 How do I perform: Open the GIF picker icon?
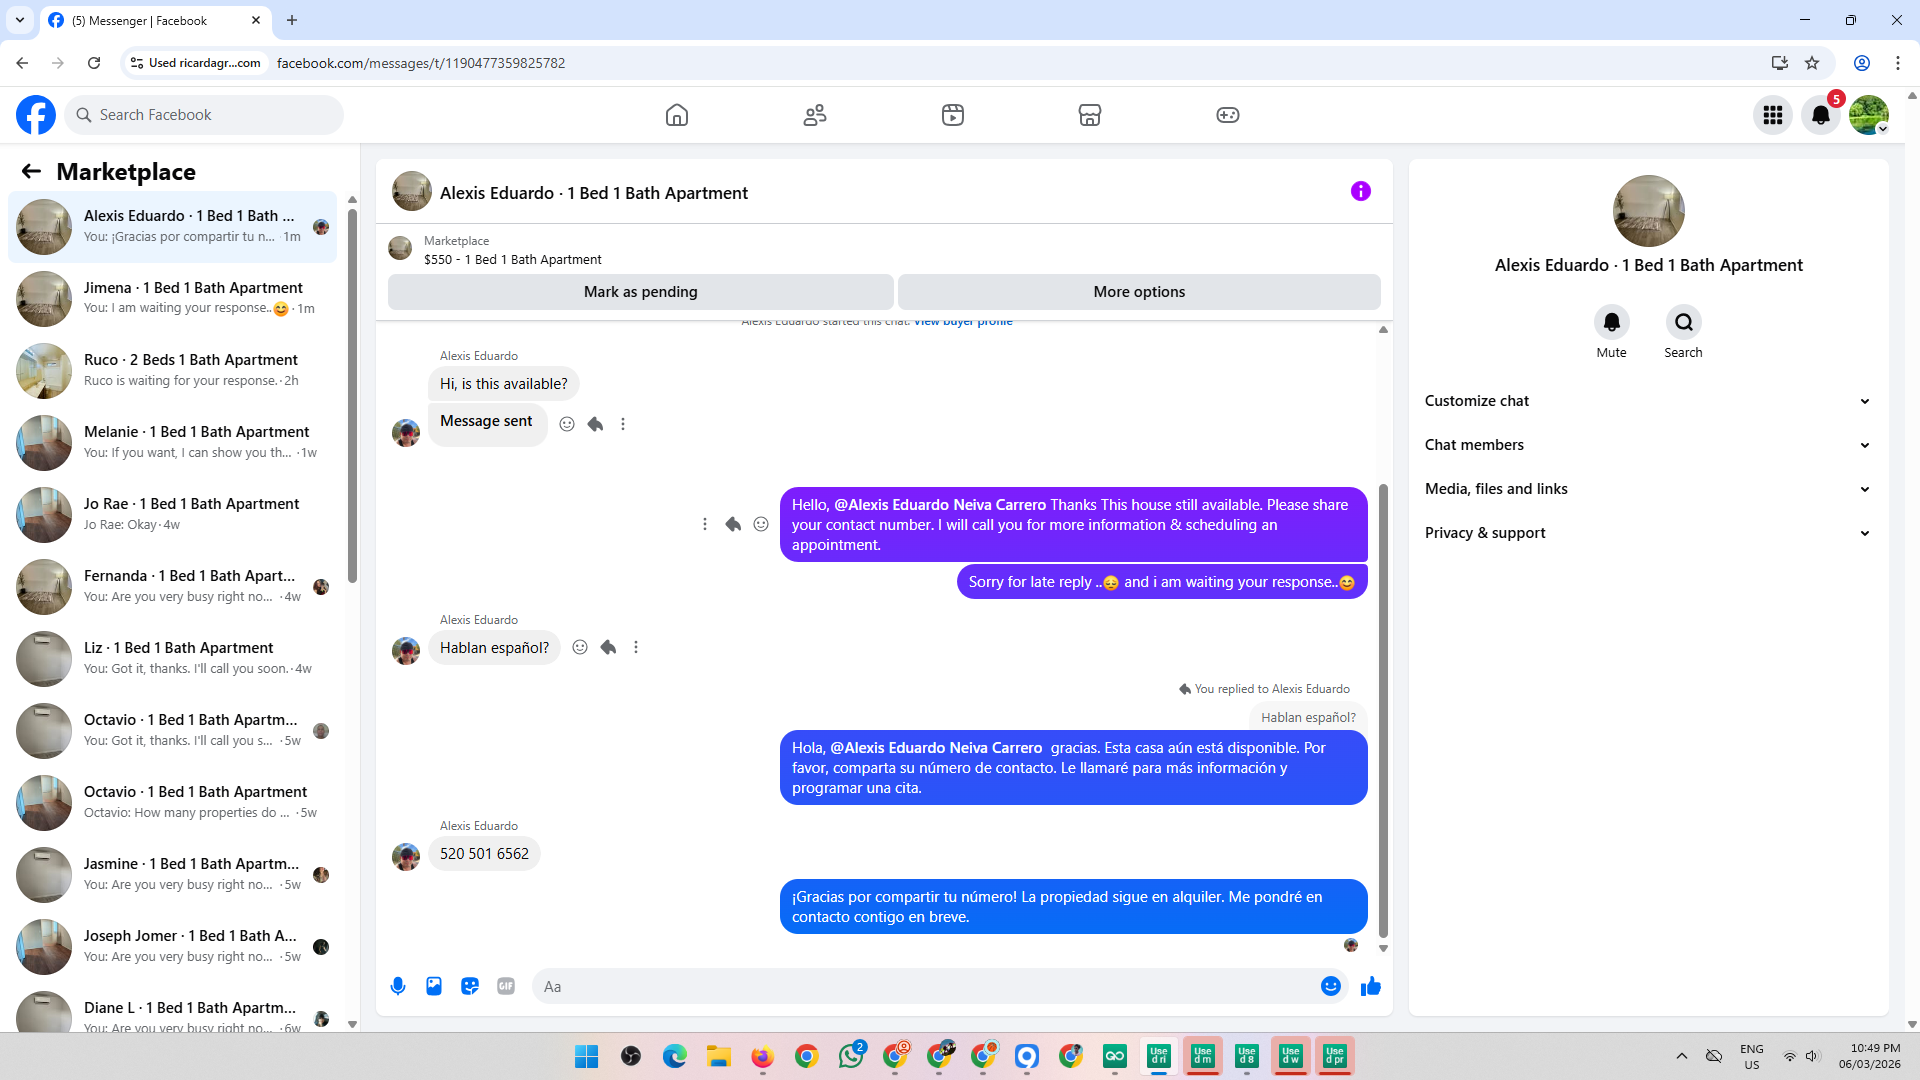[506, 986]
